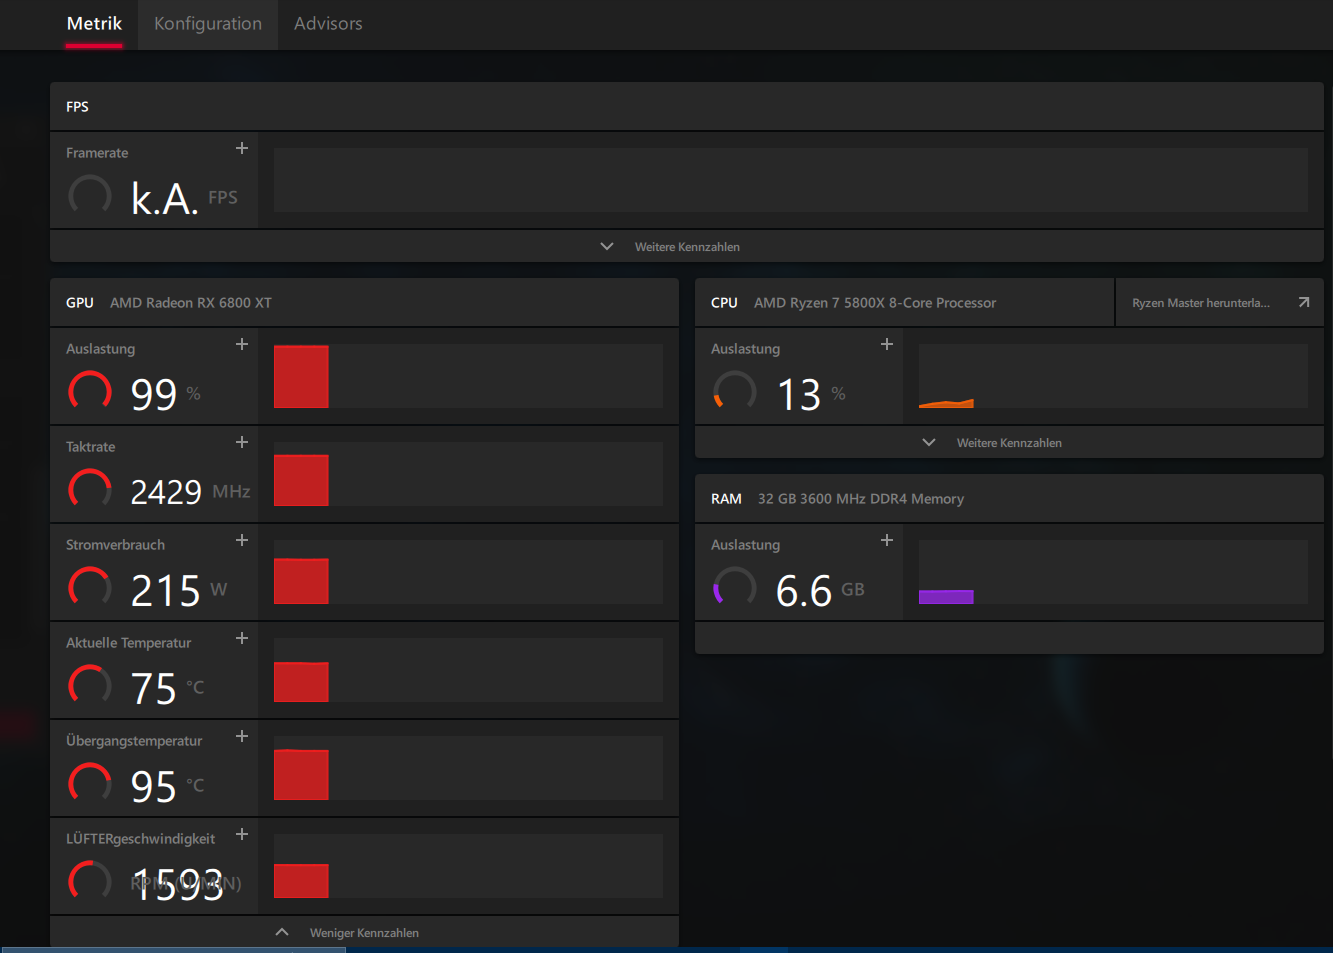The image size is (1333, 953).
Task: Click the plus icon beside RAM Auslastung
Action: point(887,539)
